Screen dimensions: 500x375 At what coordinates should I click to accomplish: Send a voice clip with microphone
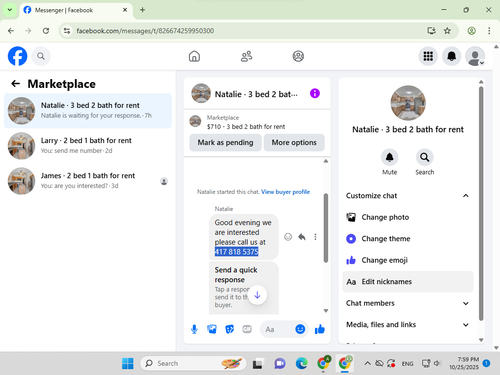pos(194,329)
